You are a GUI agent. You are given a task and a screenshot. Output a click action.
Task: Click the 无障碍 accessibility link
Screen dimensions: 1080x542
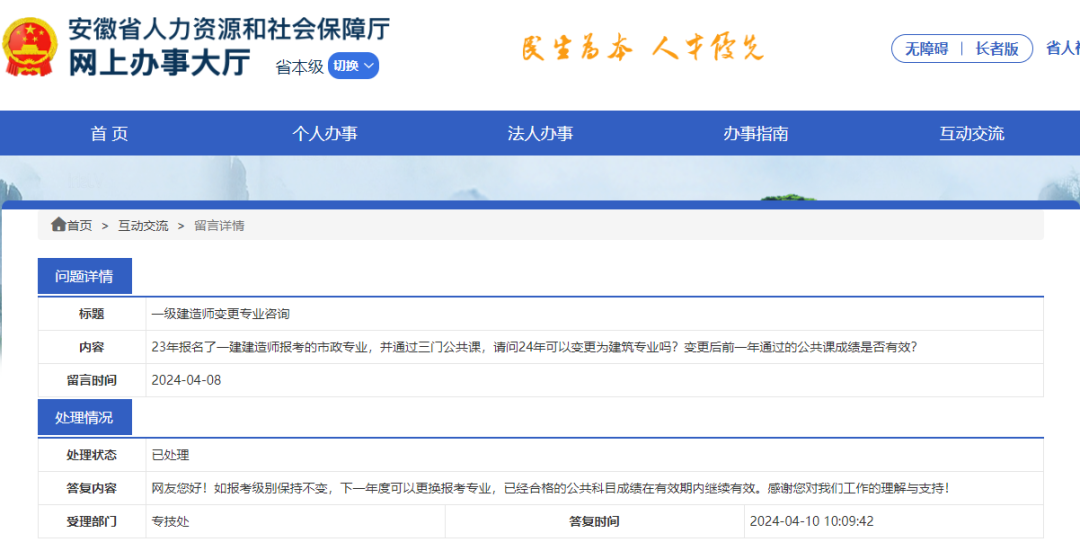click(x=926, y=49)
